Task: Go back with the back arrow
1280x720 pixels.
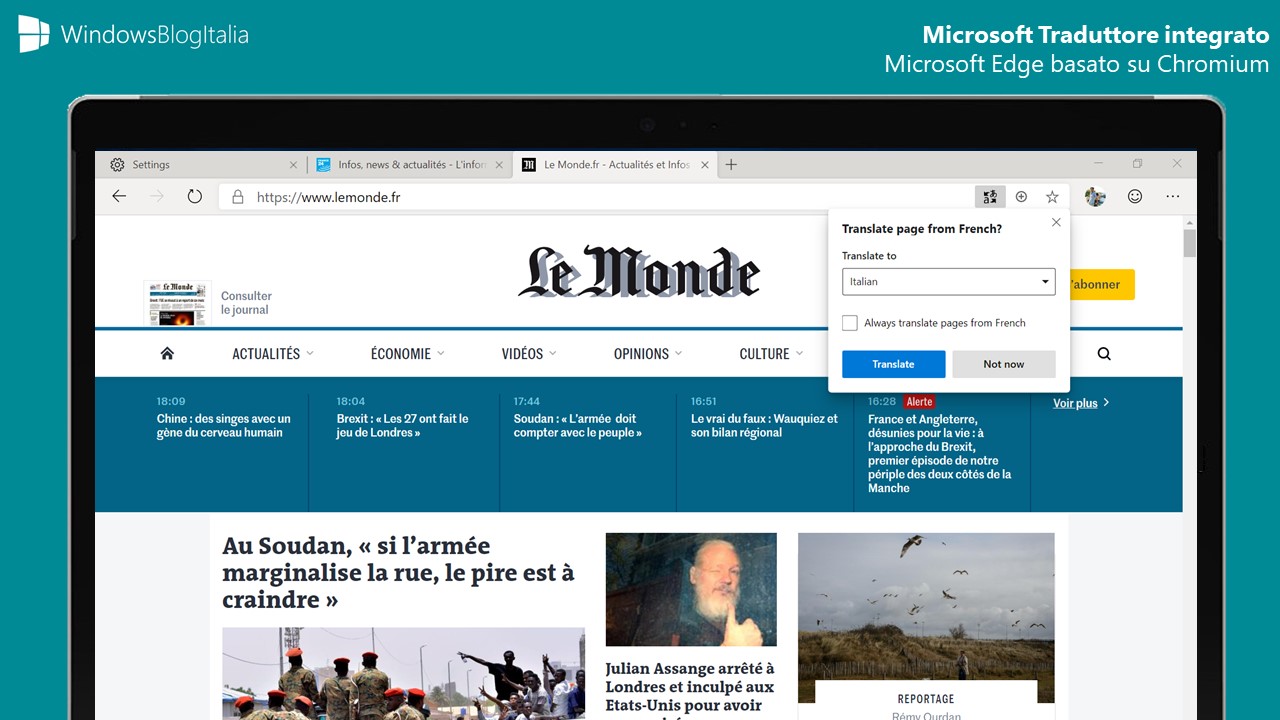Action: (x=119, y=197)
